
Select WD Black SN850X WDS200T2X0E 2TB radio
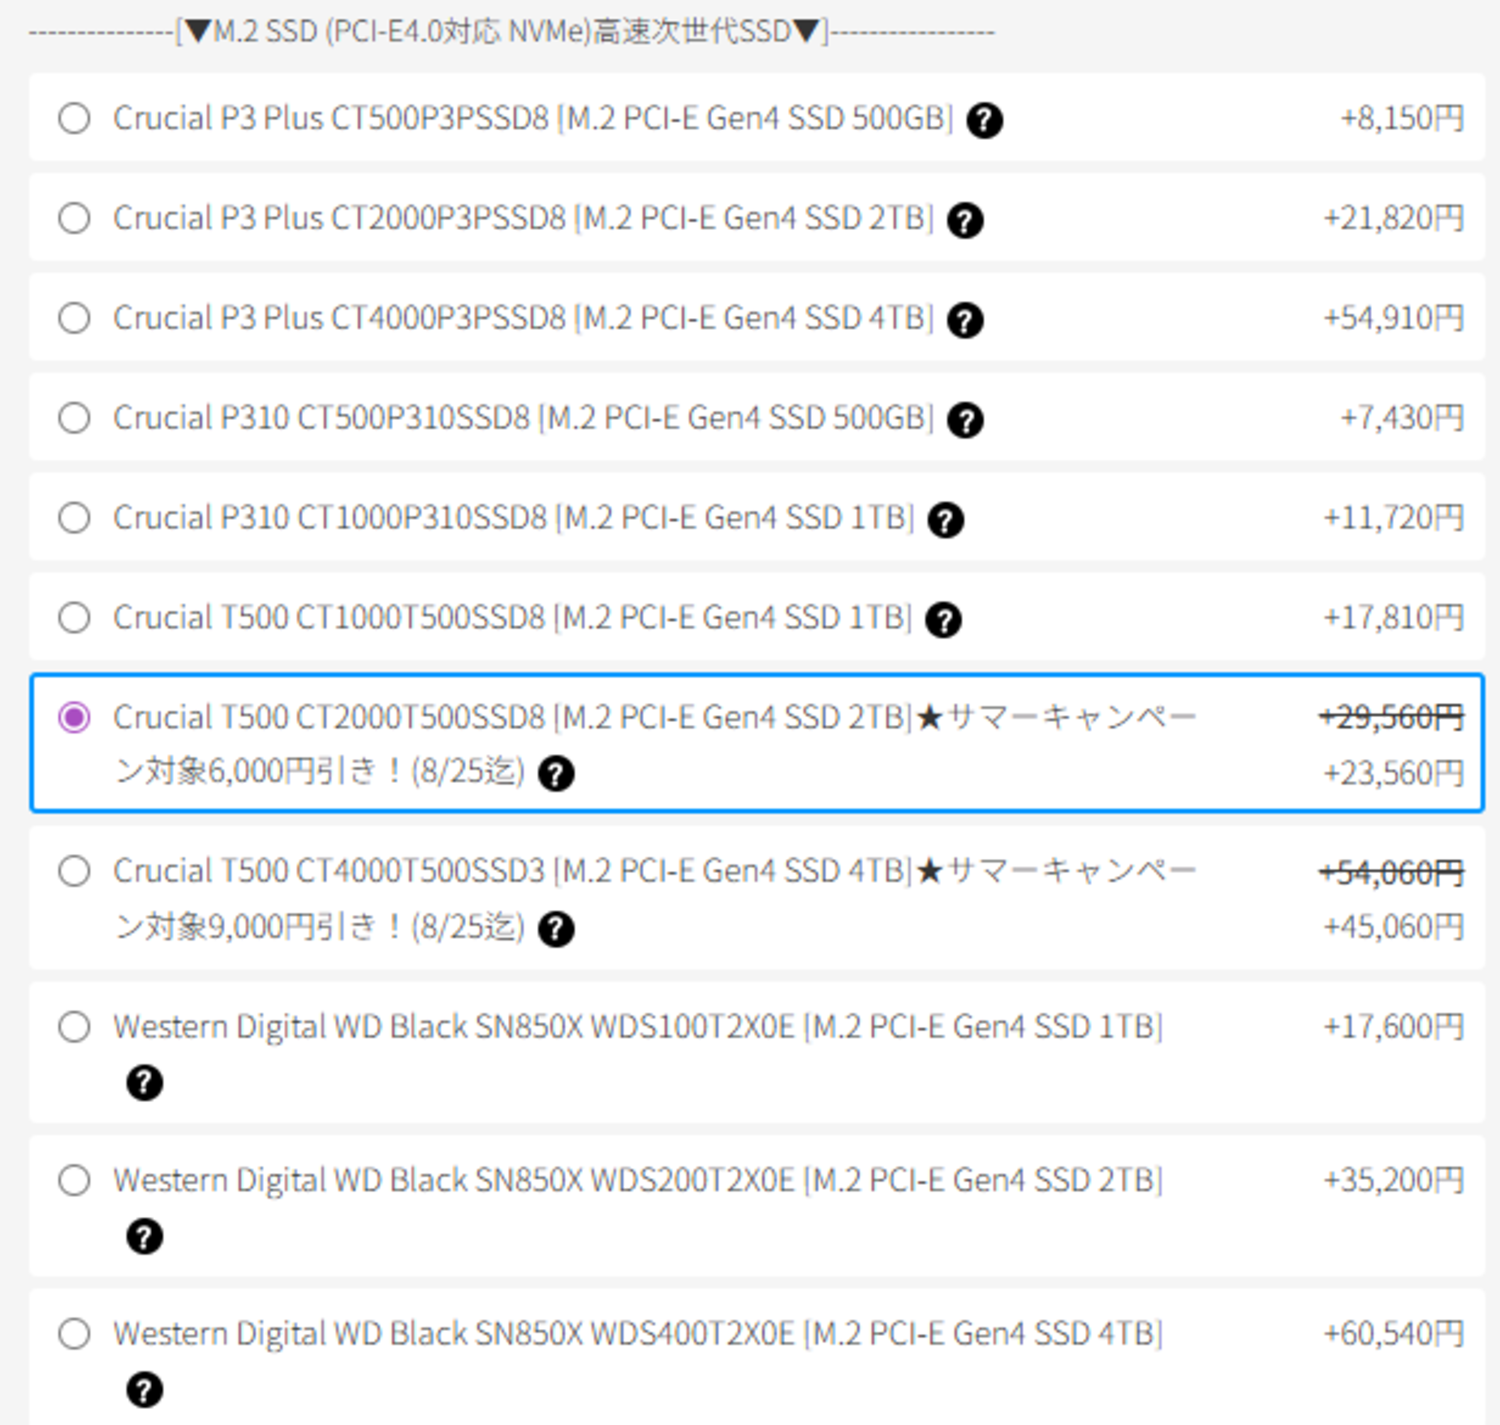point(74,1180)
